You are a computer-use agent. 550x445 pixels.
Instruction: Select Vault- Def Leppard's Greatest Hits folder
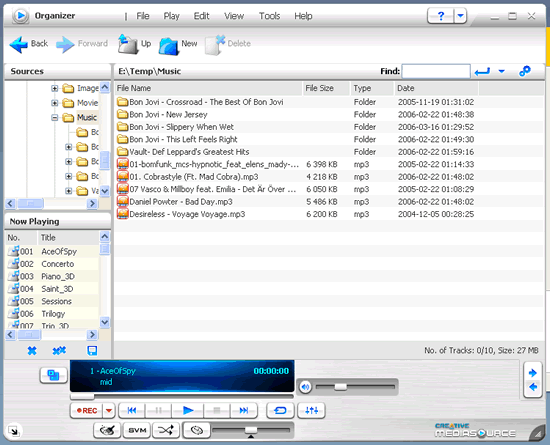tap(183, 152)
